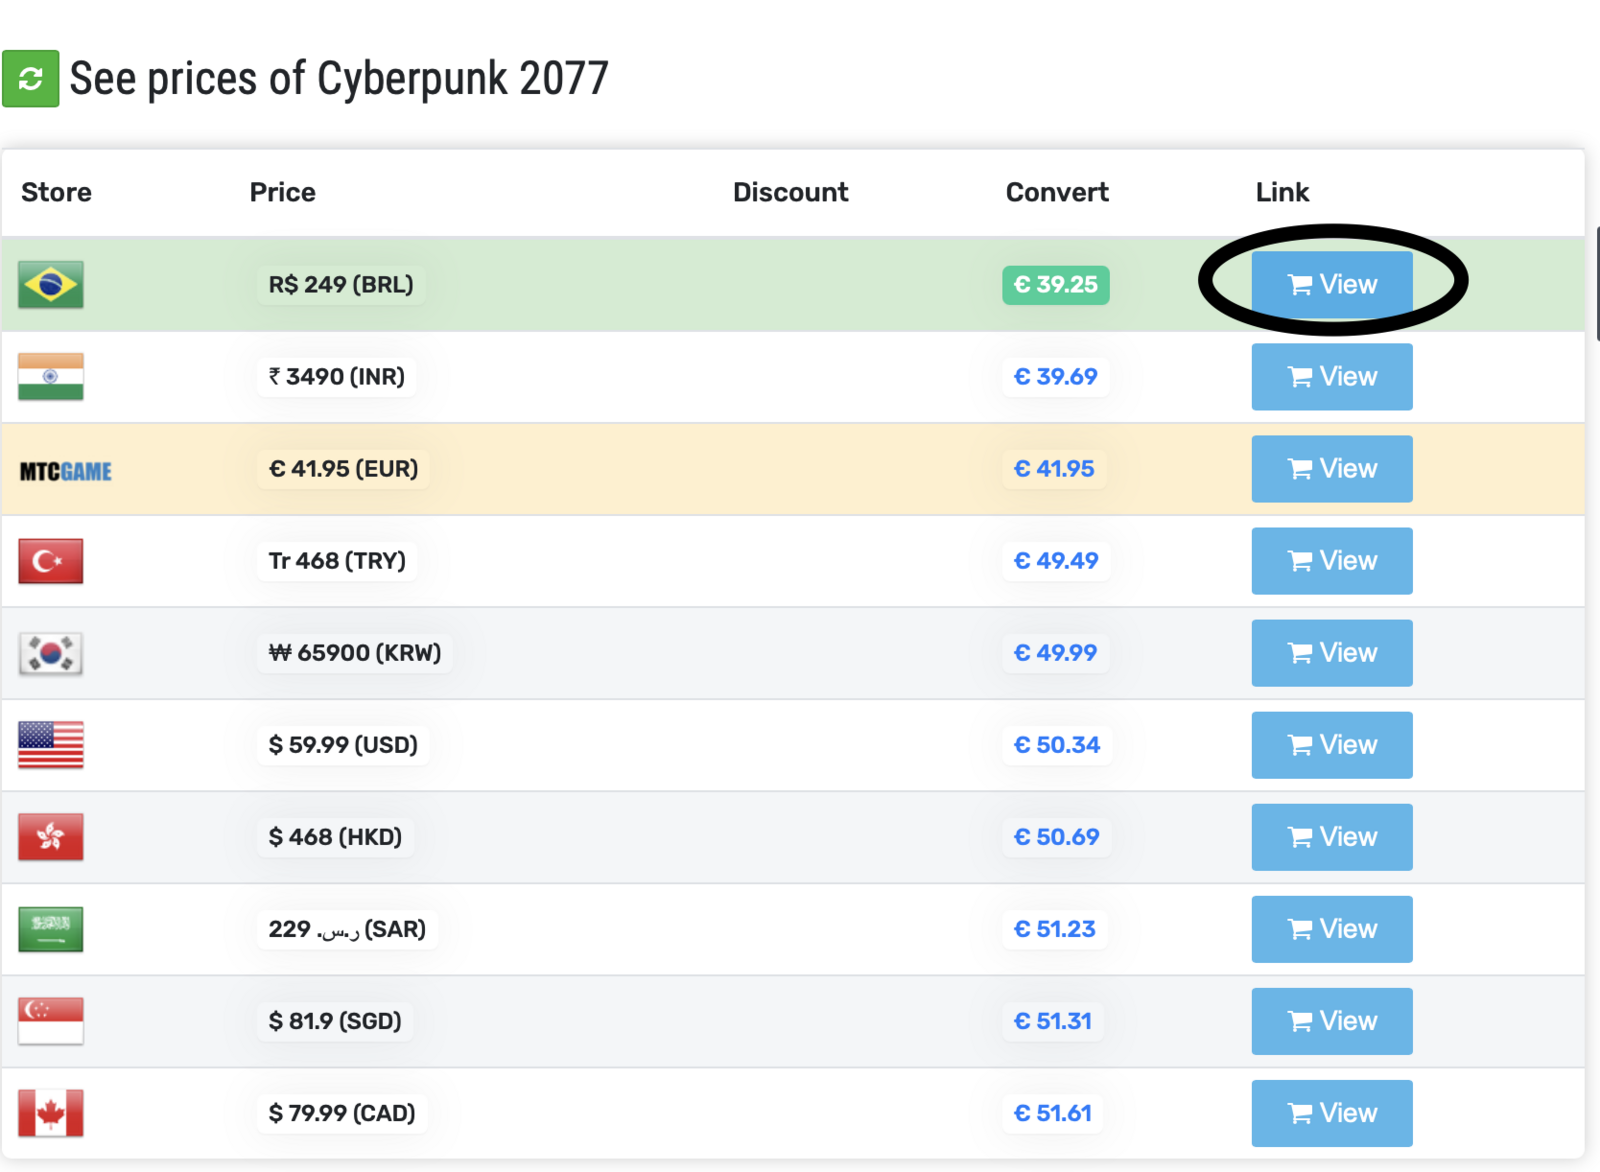Open View link for Tr 468 TRY
1600x1172 pixels.
(1332, 561)
